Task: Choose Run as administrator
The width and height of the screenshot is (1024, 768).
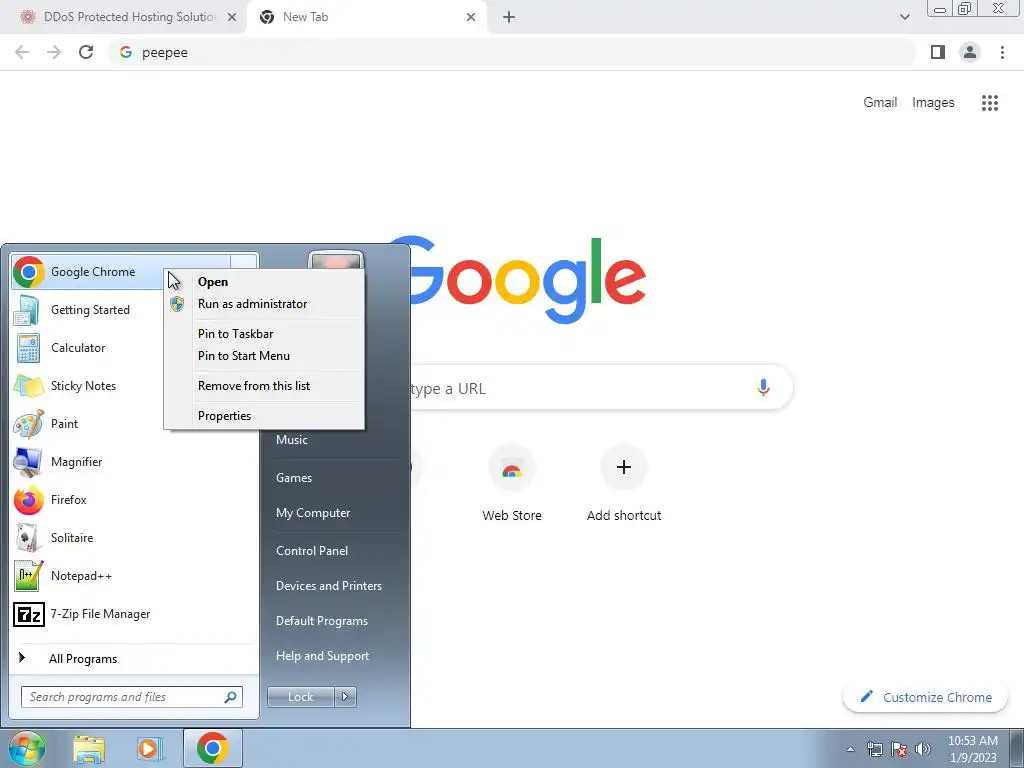Action: (x=252, y=304)
